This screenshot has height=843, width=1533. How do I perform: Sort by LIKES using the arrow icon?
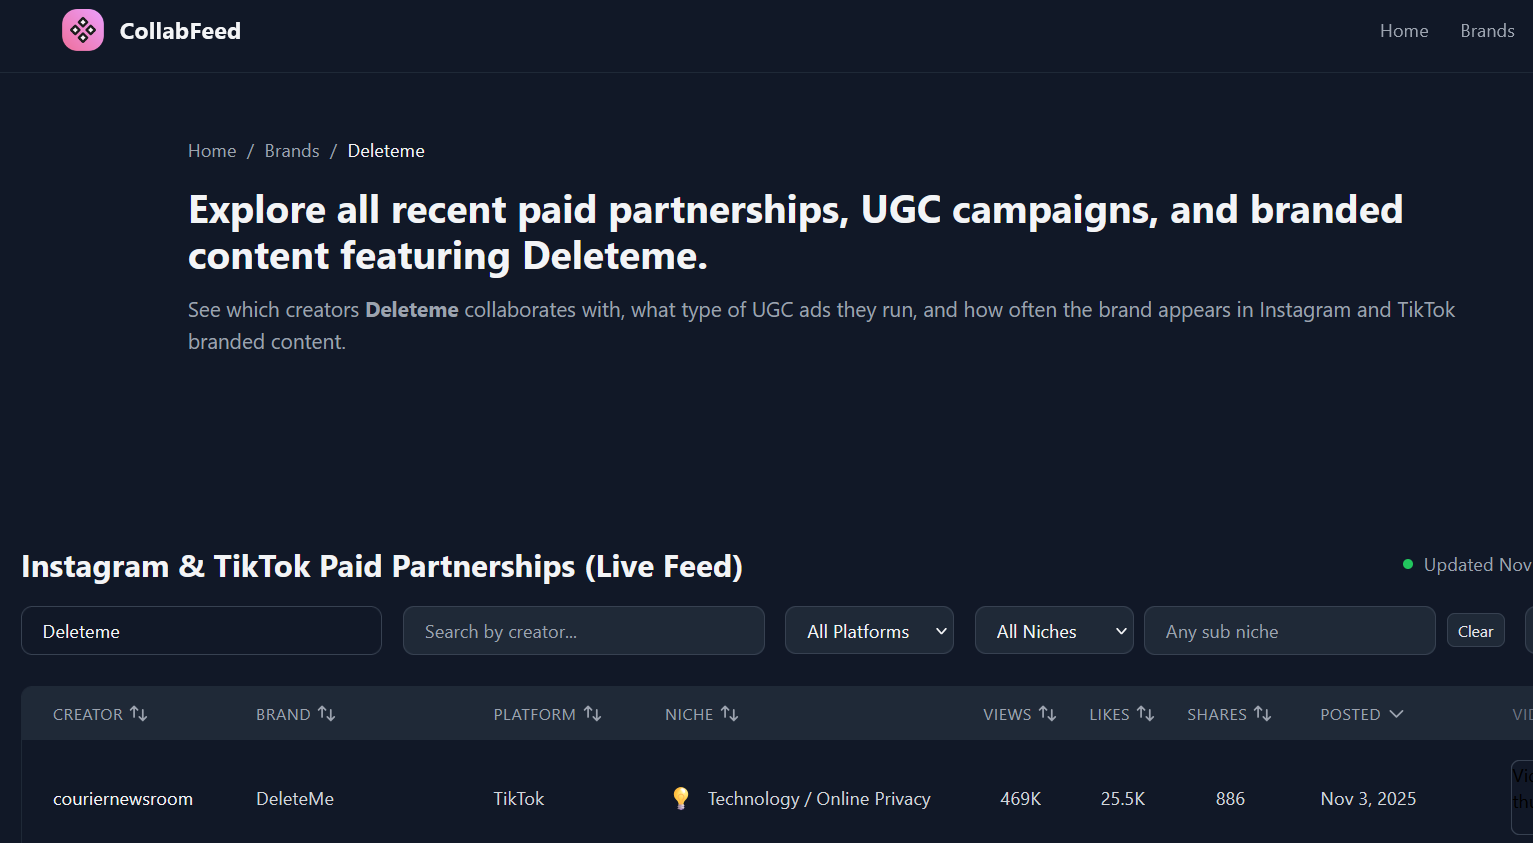(x=1146, y=713)
